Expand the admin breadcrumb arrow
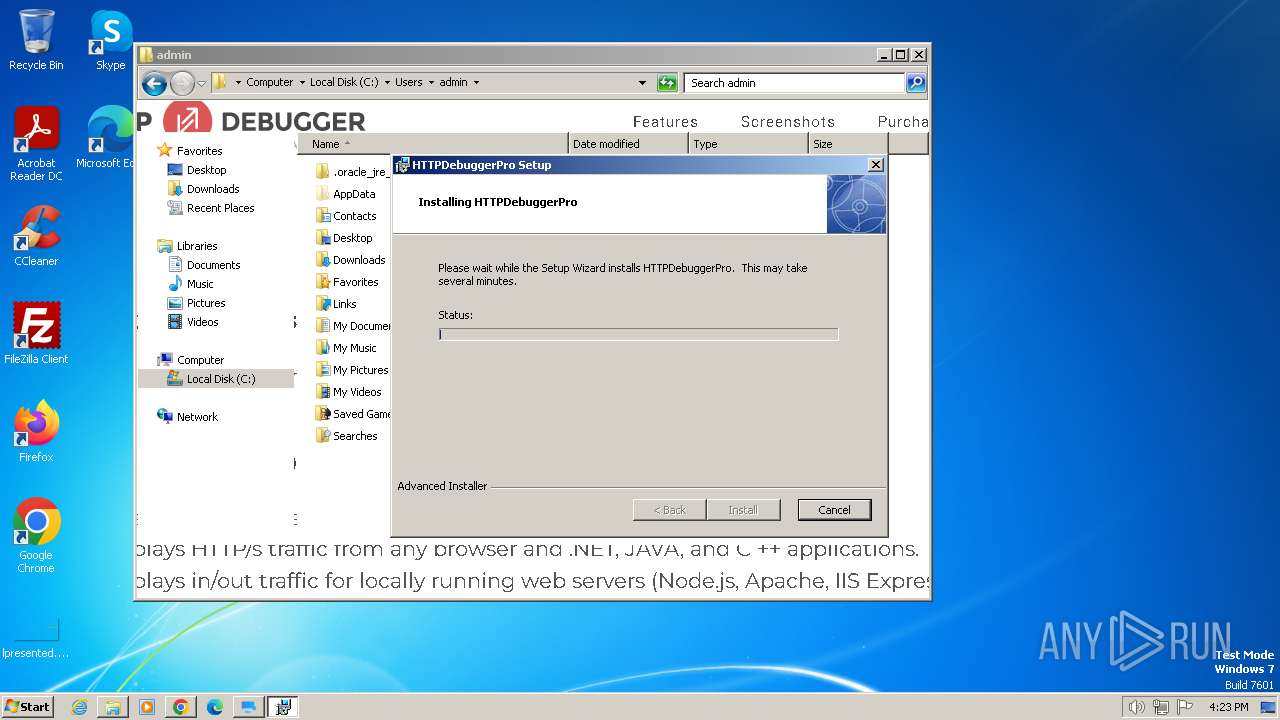 476,83
